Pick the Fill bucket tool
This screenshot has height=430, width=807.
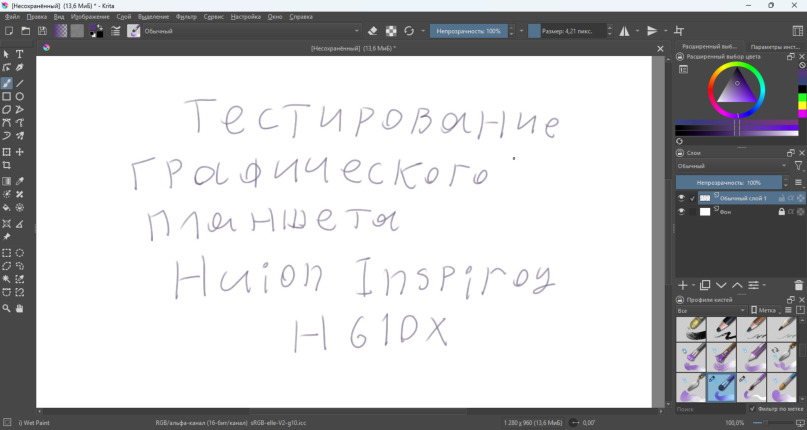point(7,208)
